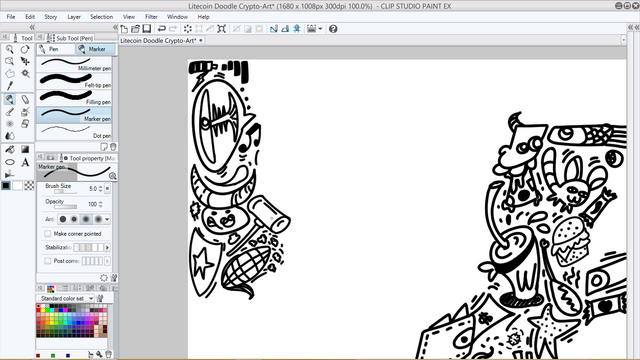The image size is (640, 360).
Task: Choose the weak anti-aliasing option
Action: coord(74,219)
